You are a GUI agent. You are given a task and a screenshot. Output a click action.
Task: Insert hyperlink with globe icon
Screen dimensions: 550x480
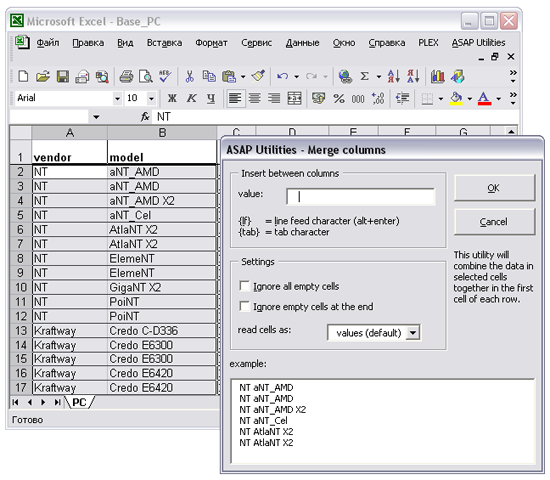click(345, 76)
